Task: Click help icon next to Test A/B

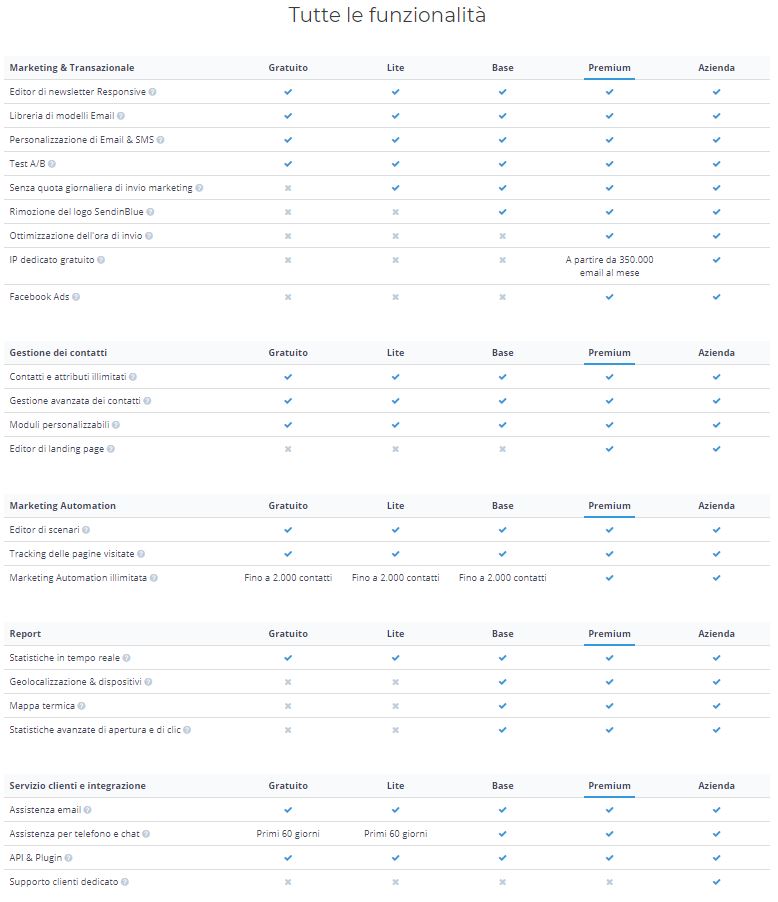Action: point(52,164)
